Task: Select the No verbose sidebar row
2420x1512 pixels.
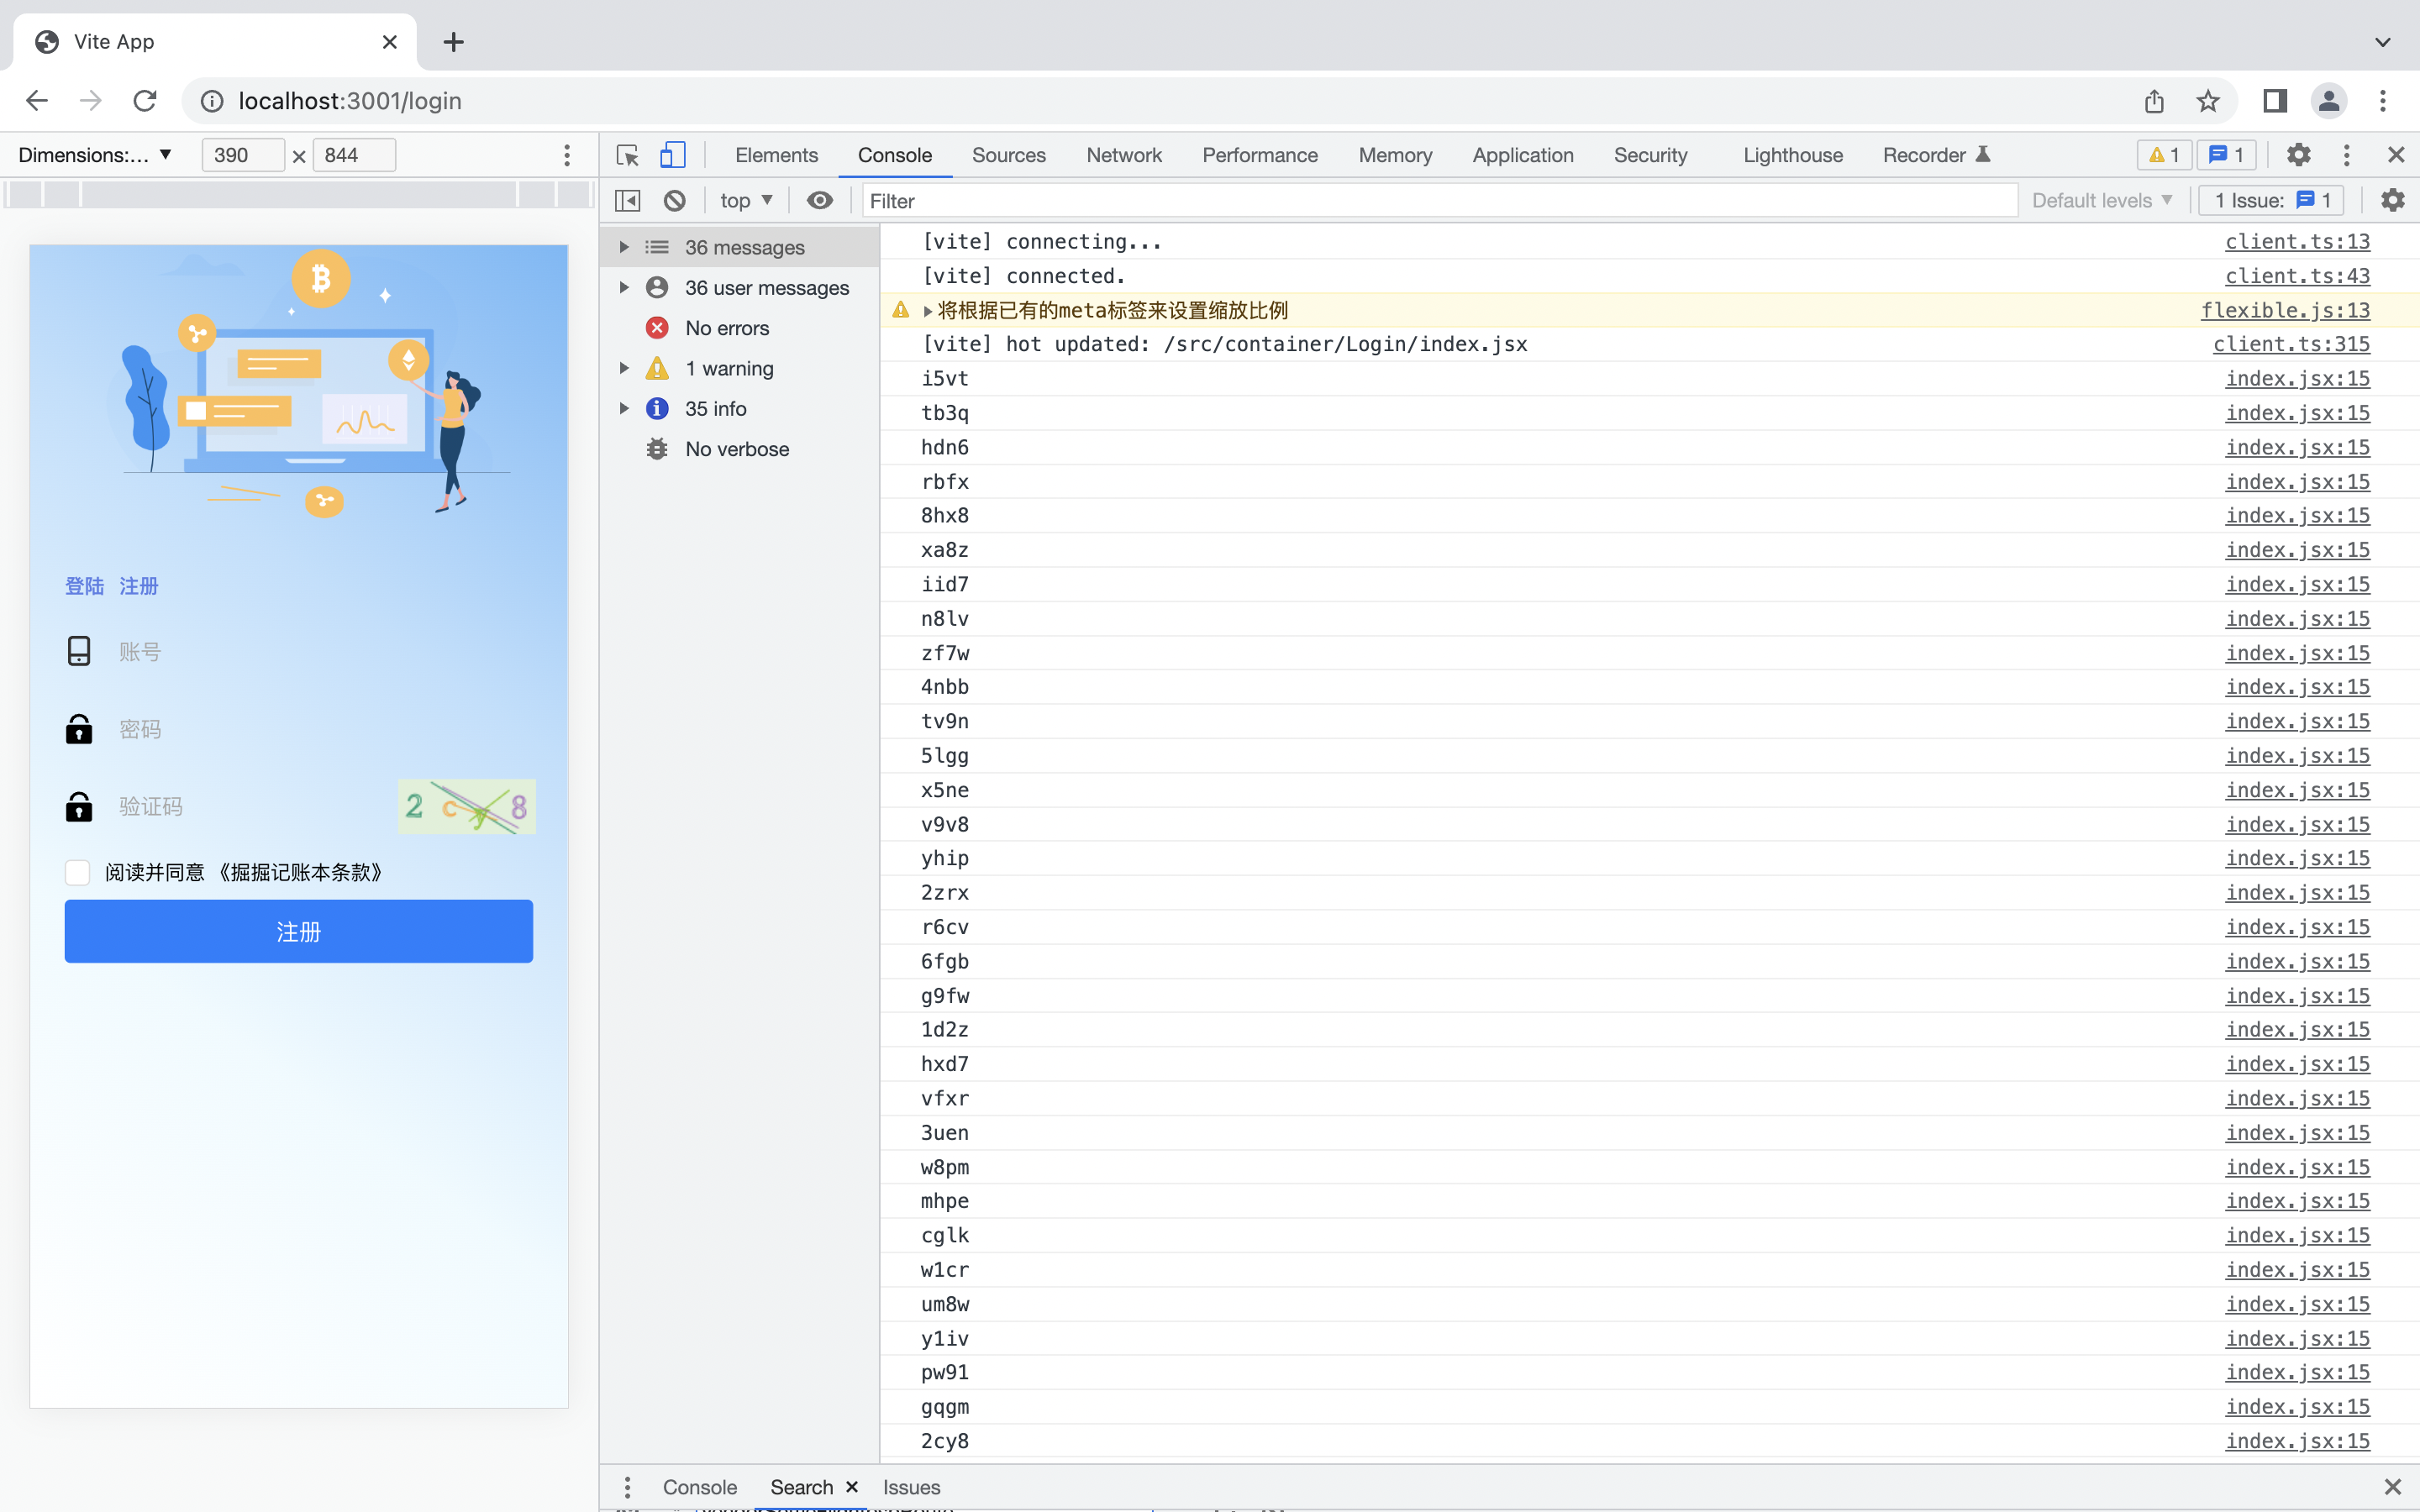Action: tap(740, 449)
